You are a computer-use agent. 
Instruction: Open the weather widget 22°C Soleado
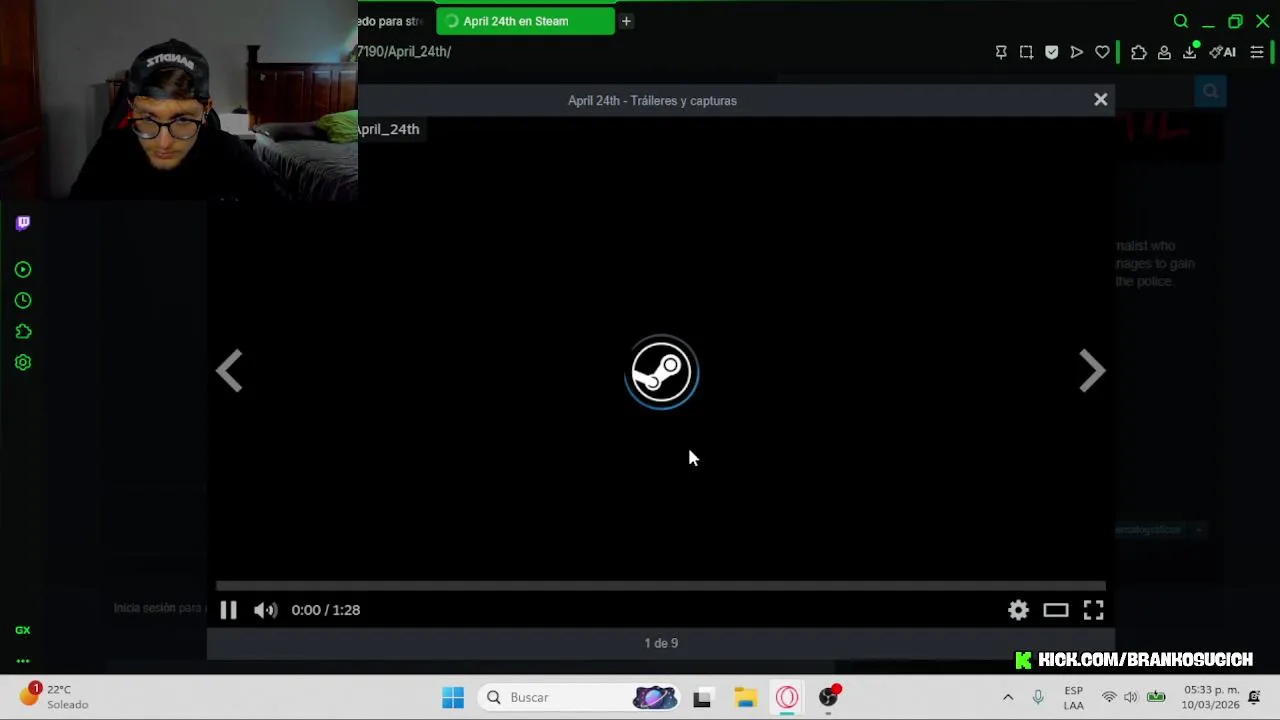(x=55, y=697)
